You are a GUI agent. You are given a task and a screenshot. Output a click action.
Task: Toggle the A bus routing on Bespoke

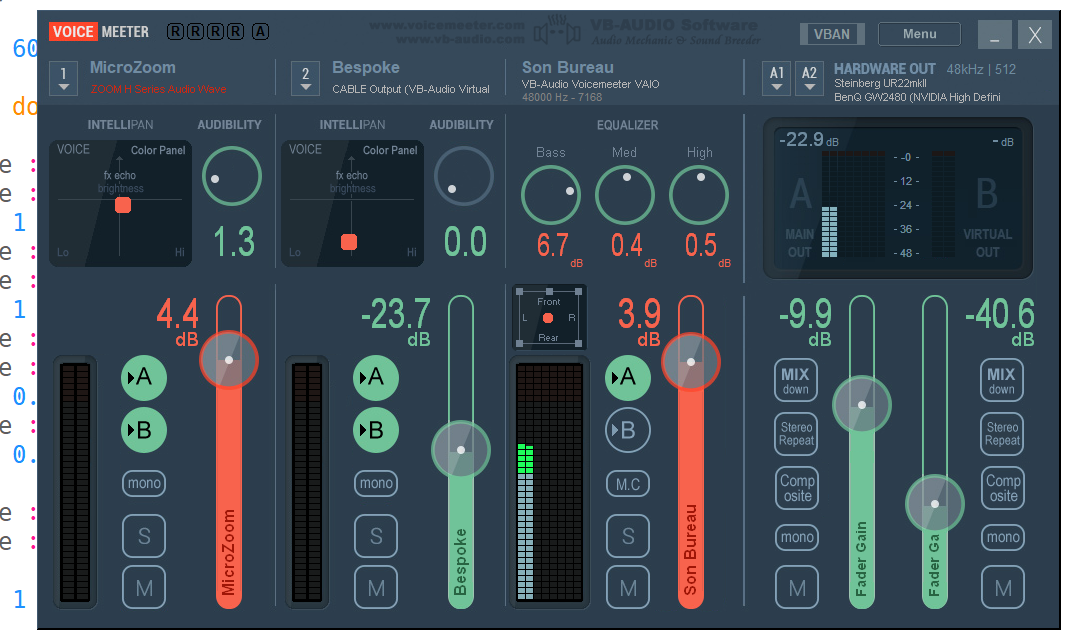pos(376,377)
